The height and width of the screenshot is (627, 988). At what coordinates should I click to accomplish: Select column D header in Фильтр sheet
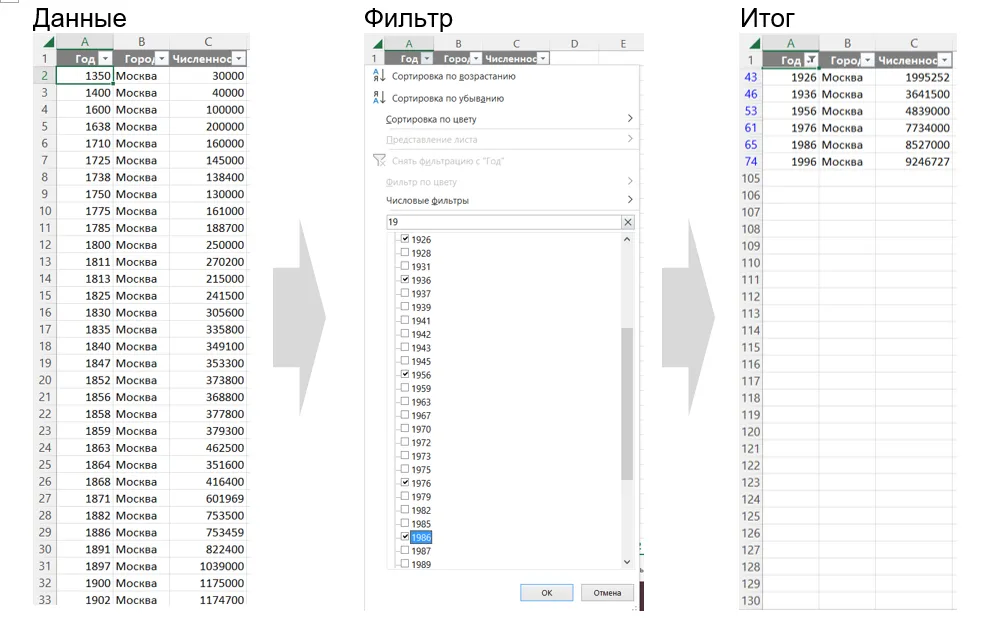(x=574, y=43)
